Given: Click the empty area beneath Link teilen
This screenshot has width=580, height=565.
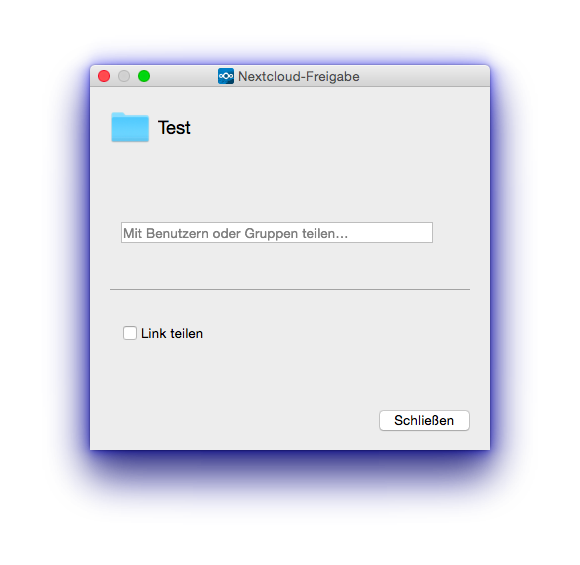Looking at the screenshot, I should [x=237, y=374].
